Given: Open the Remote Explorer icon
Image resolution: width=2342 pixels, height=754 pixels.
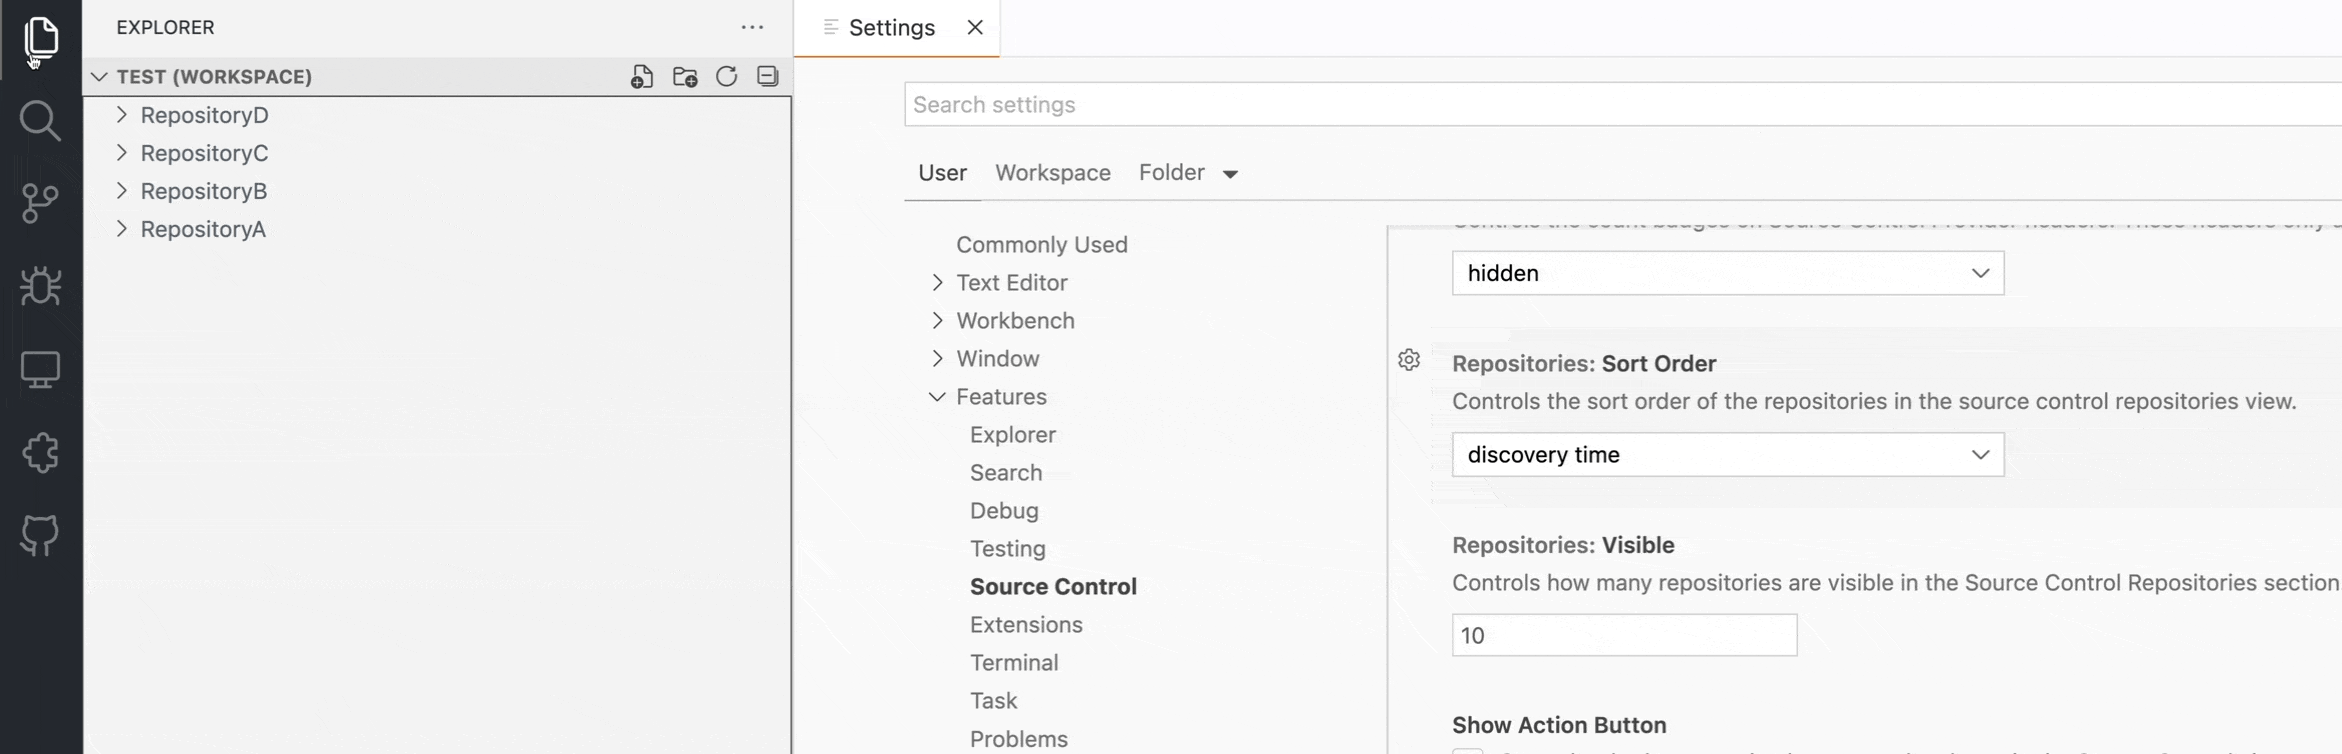Looking at the screenshot, I should (40, 370).
